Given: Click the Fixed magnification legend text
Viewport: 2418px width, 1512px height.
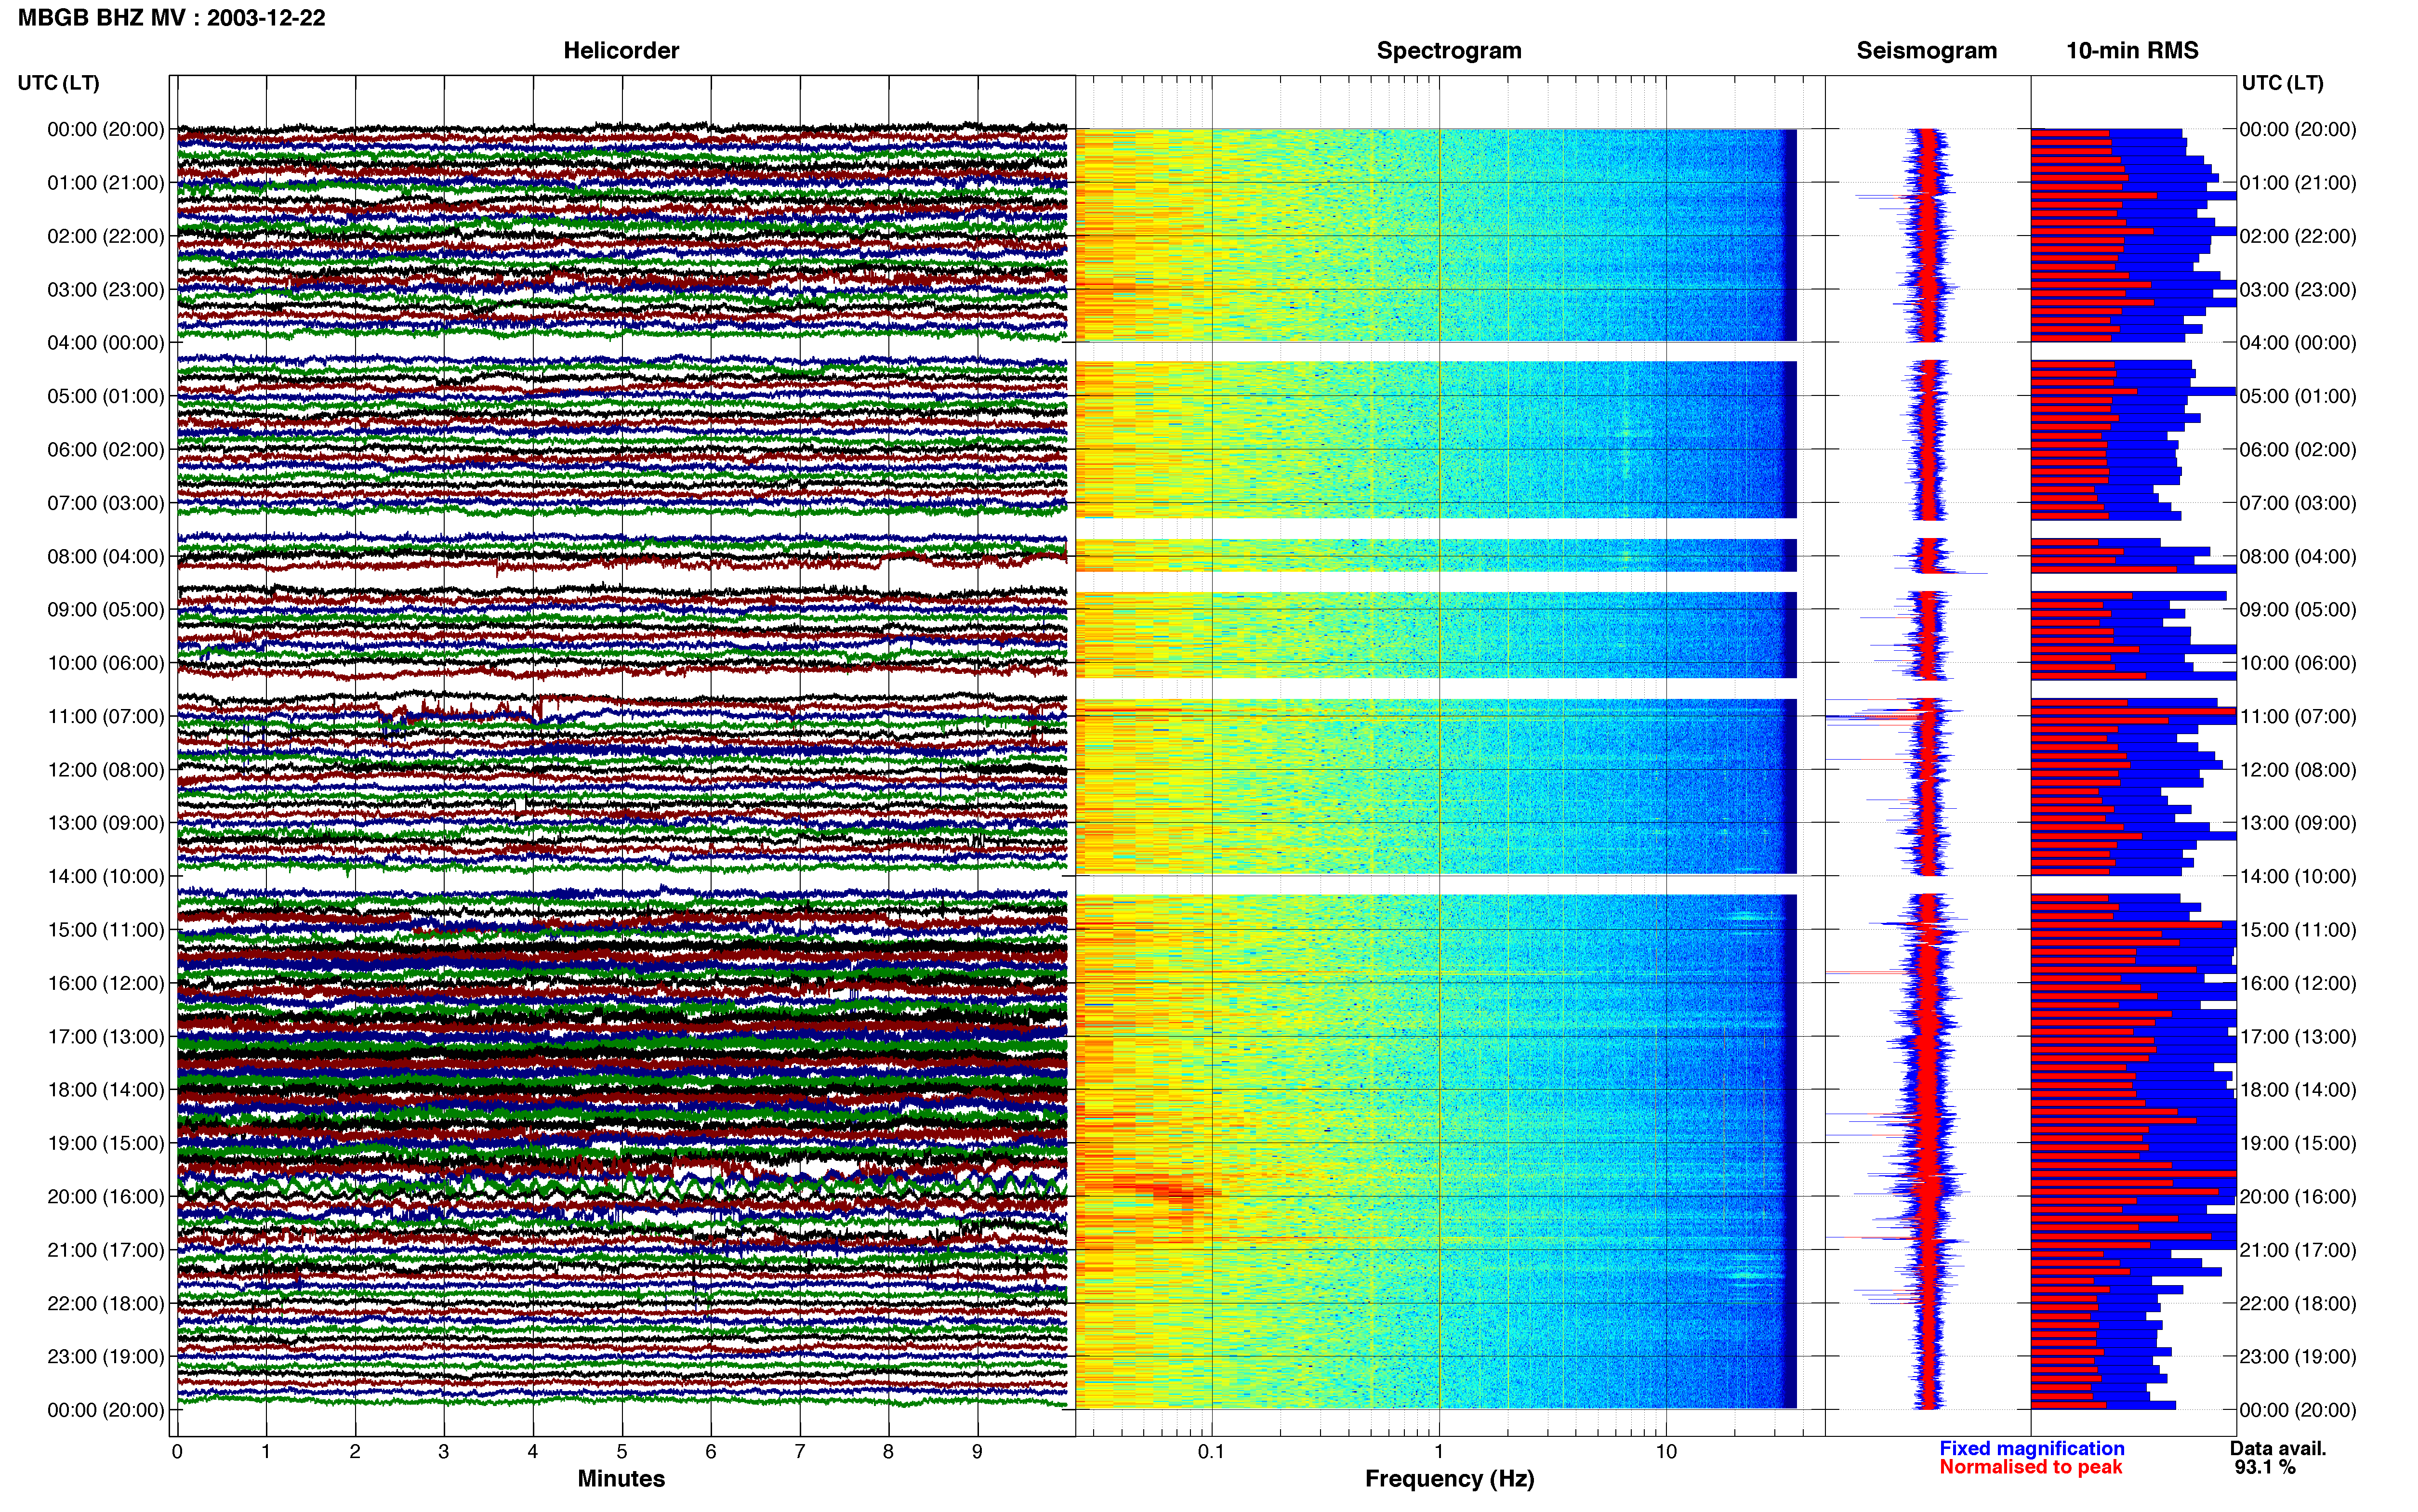Looking at the screenshot, I should (x=2031, y=1448).
